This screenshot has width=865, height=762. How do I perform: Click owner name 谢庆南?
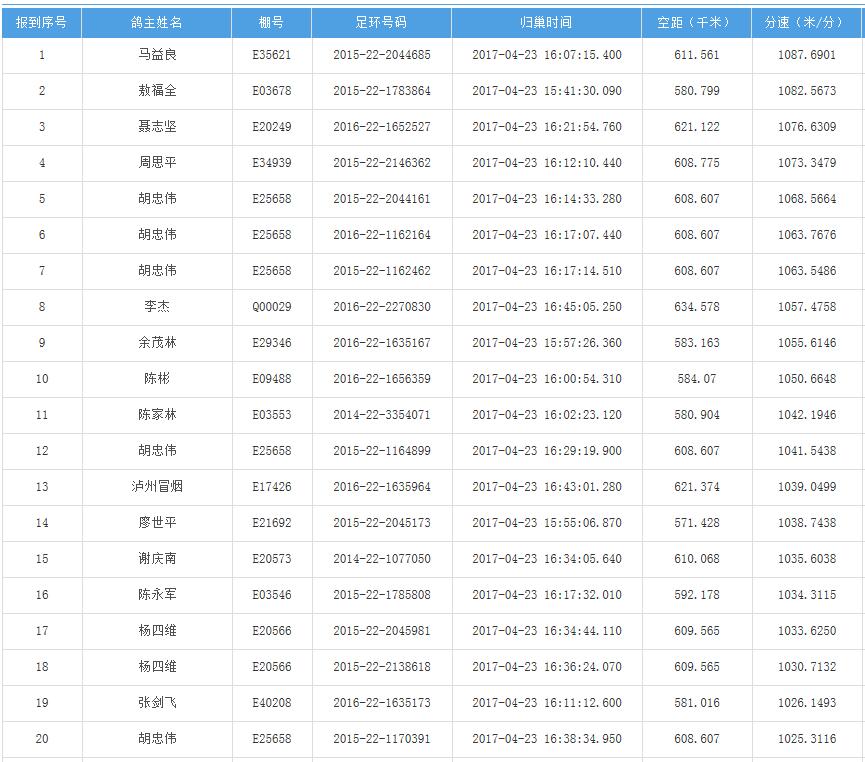[x=157, y=559]
